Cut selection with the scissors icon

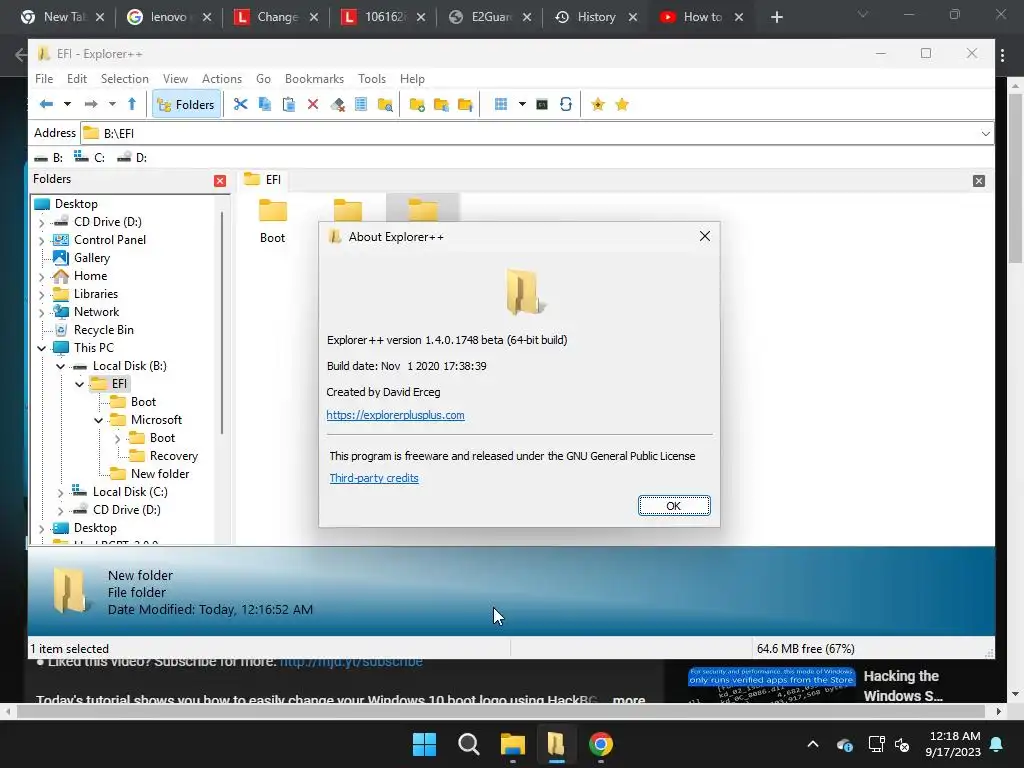240,104
